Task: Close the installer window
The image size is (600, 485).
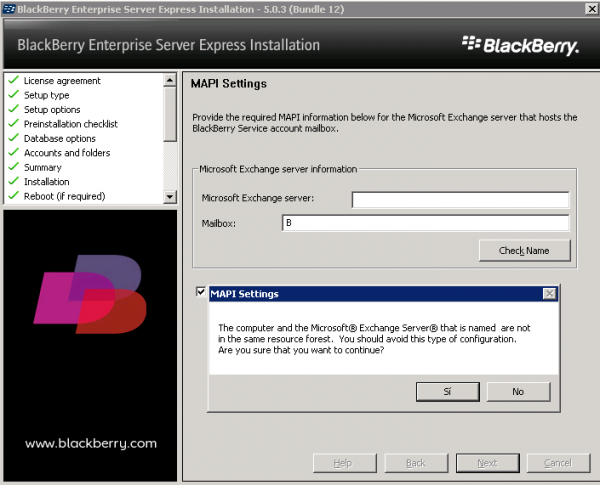Action: pyautogui.click(x=592, y=8)
